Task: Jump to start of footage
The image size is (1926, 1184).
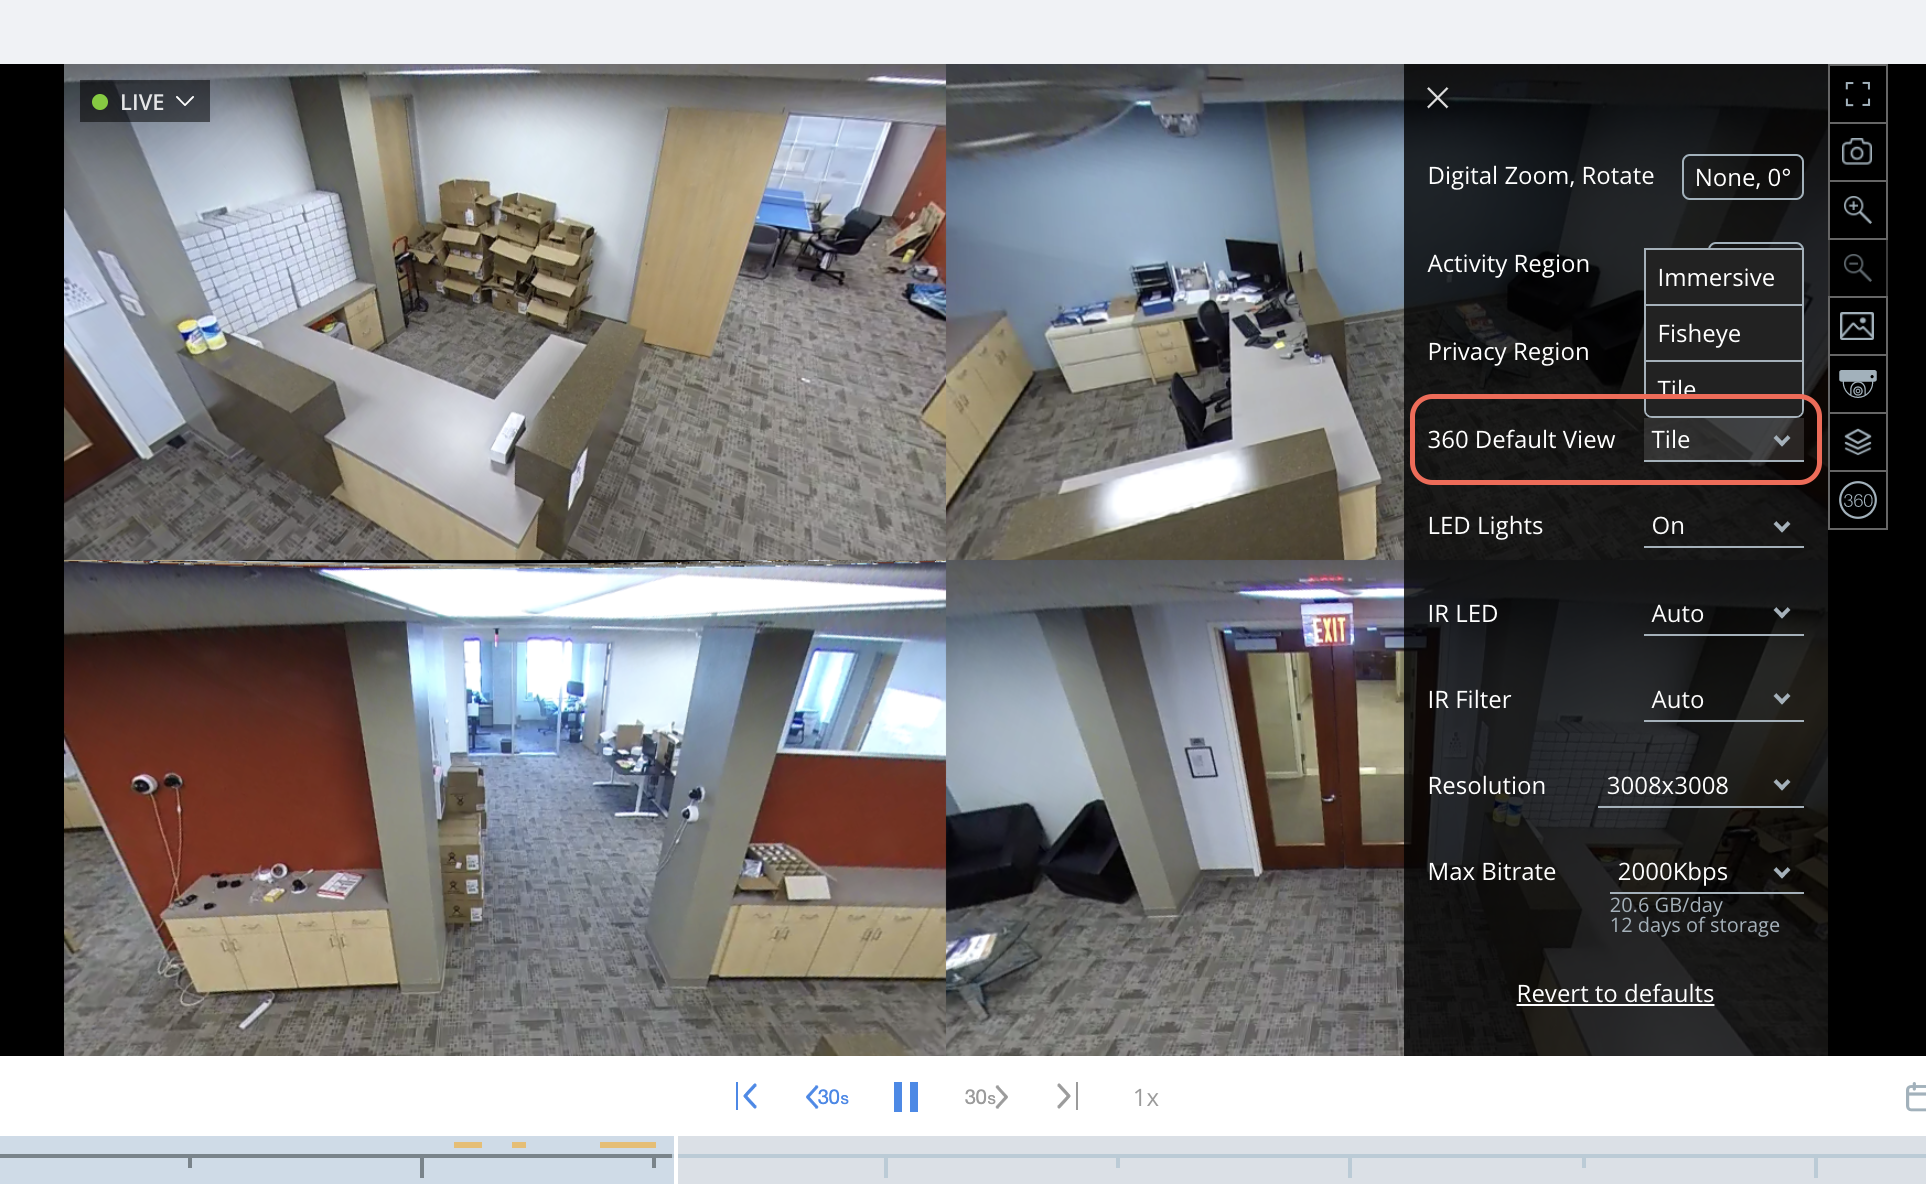Action: coord(746,1096)
